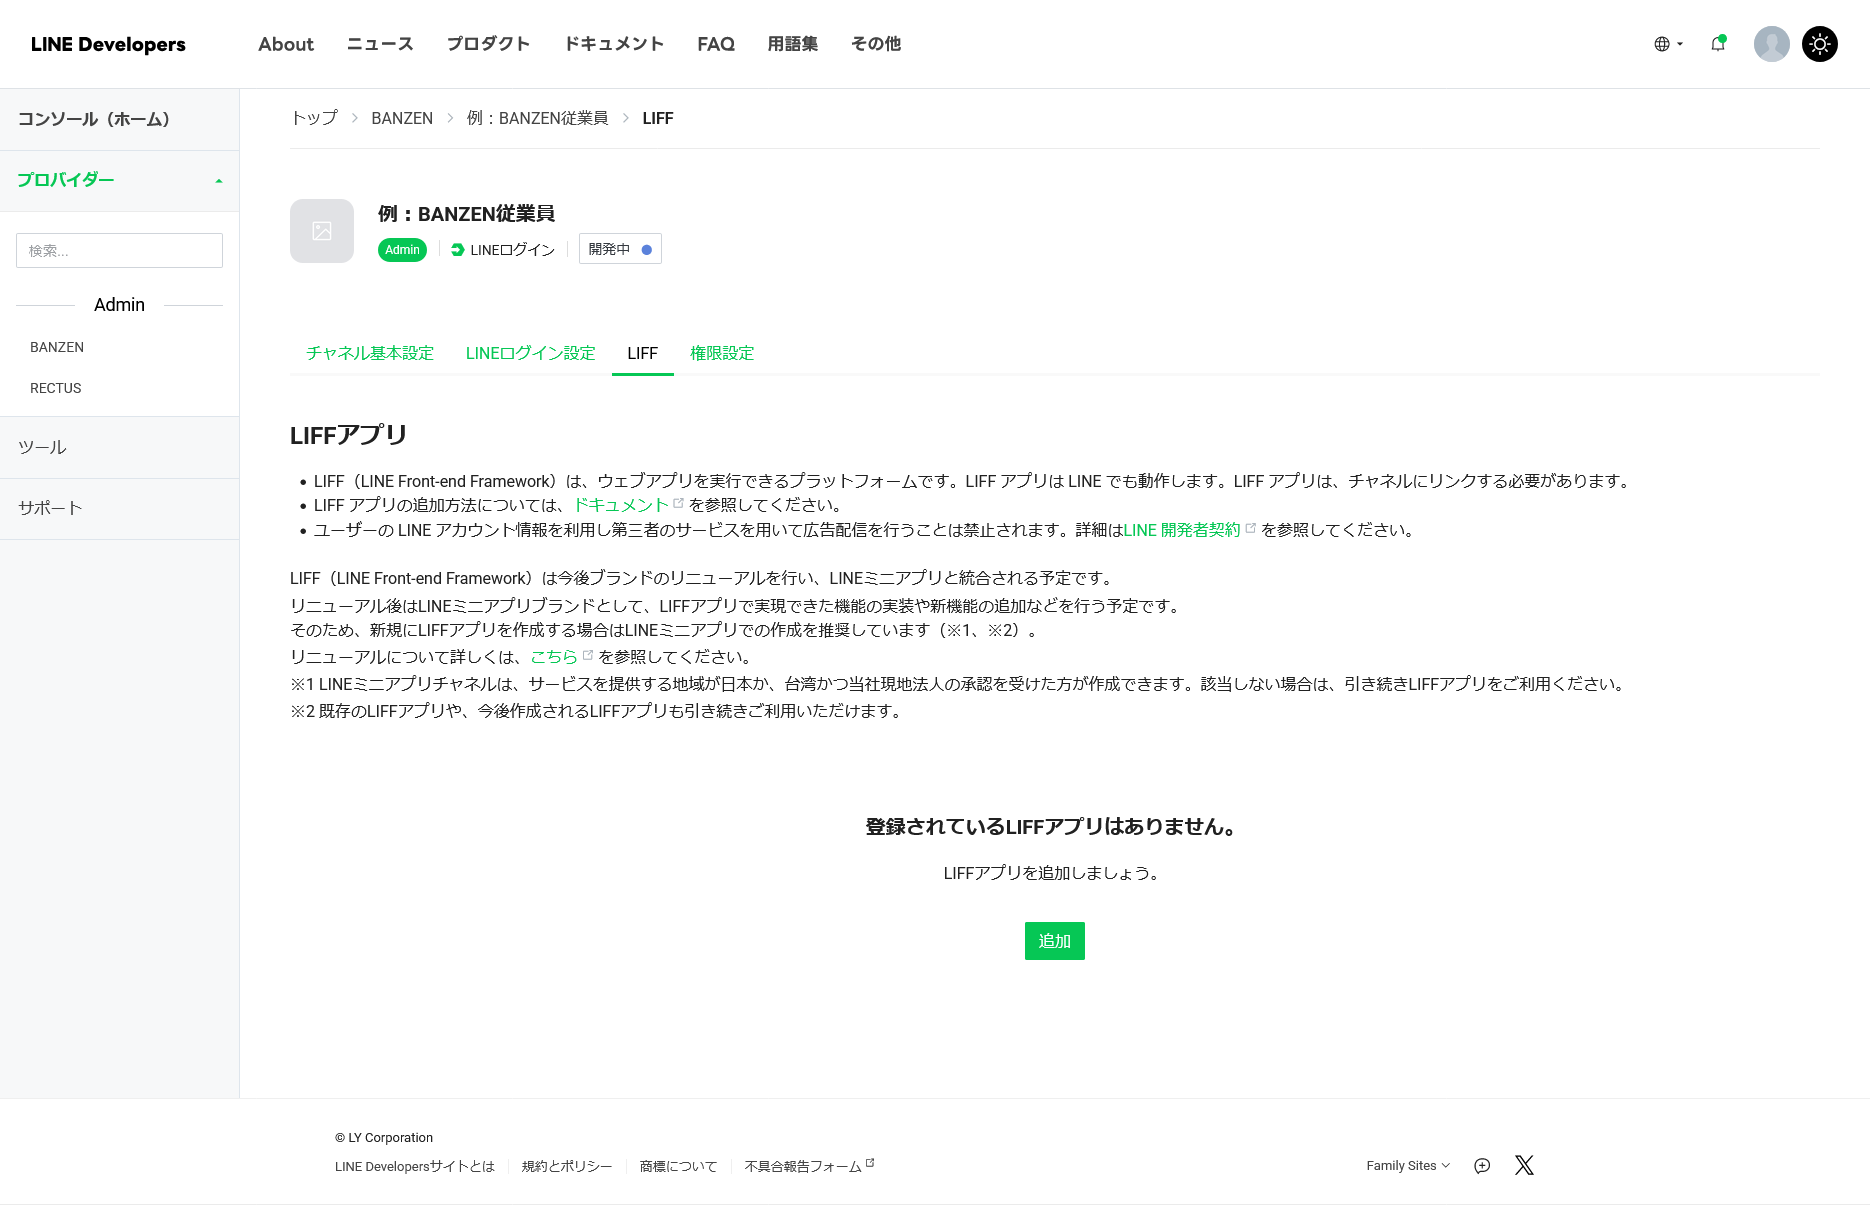Open the language globe selector

pos(1668,44)
